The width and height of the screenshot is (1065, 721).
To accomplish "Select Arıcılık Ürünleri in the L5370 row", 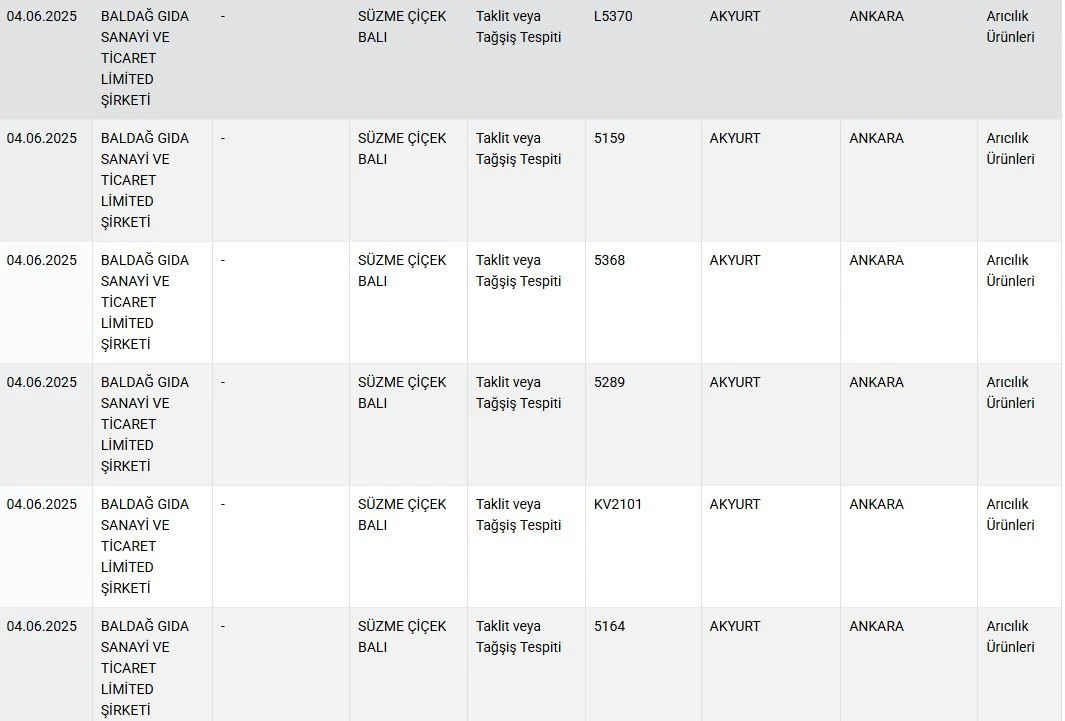I will 1010,27.
